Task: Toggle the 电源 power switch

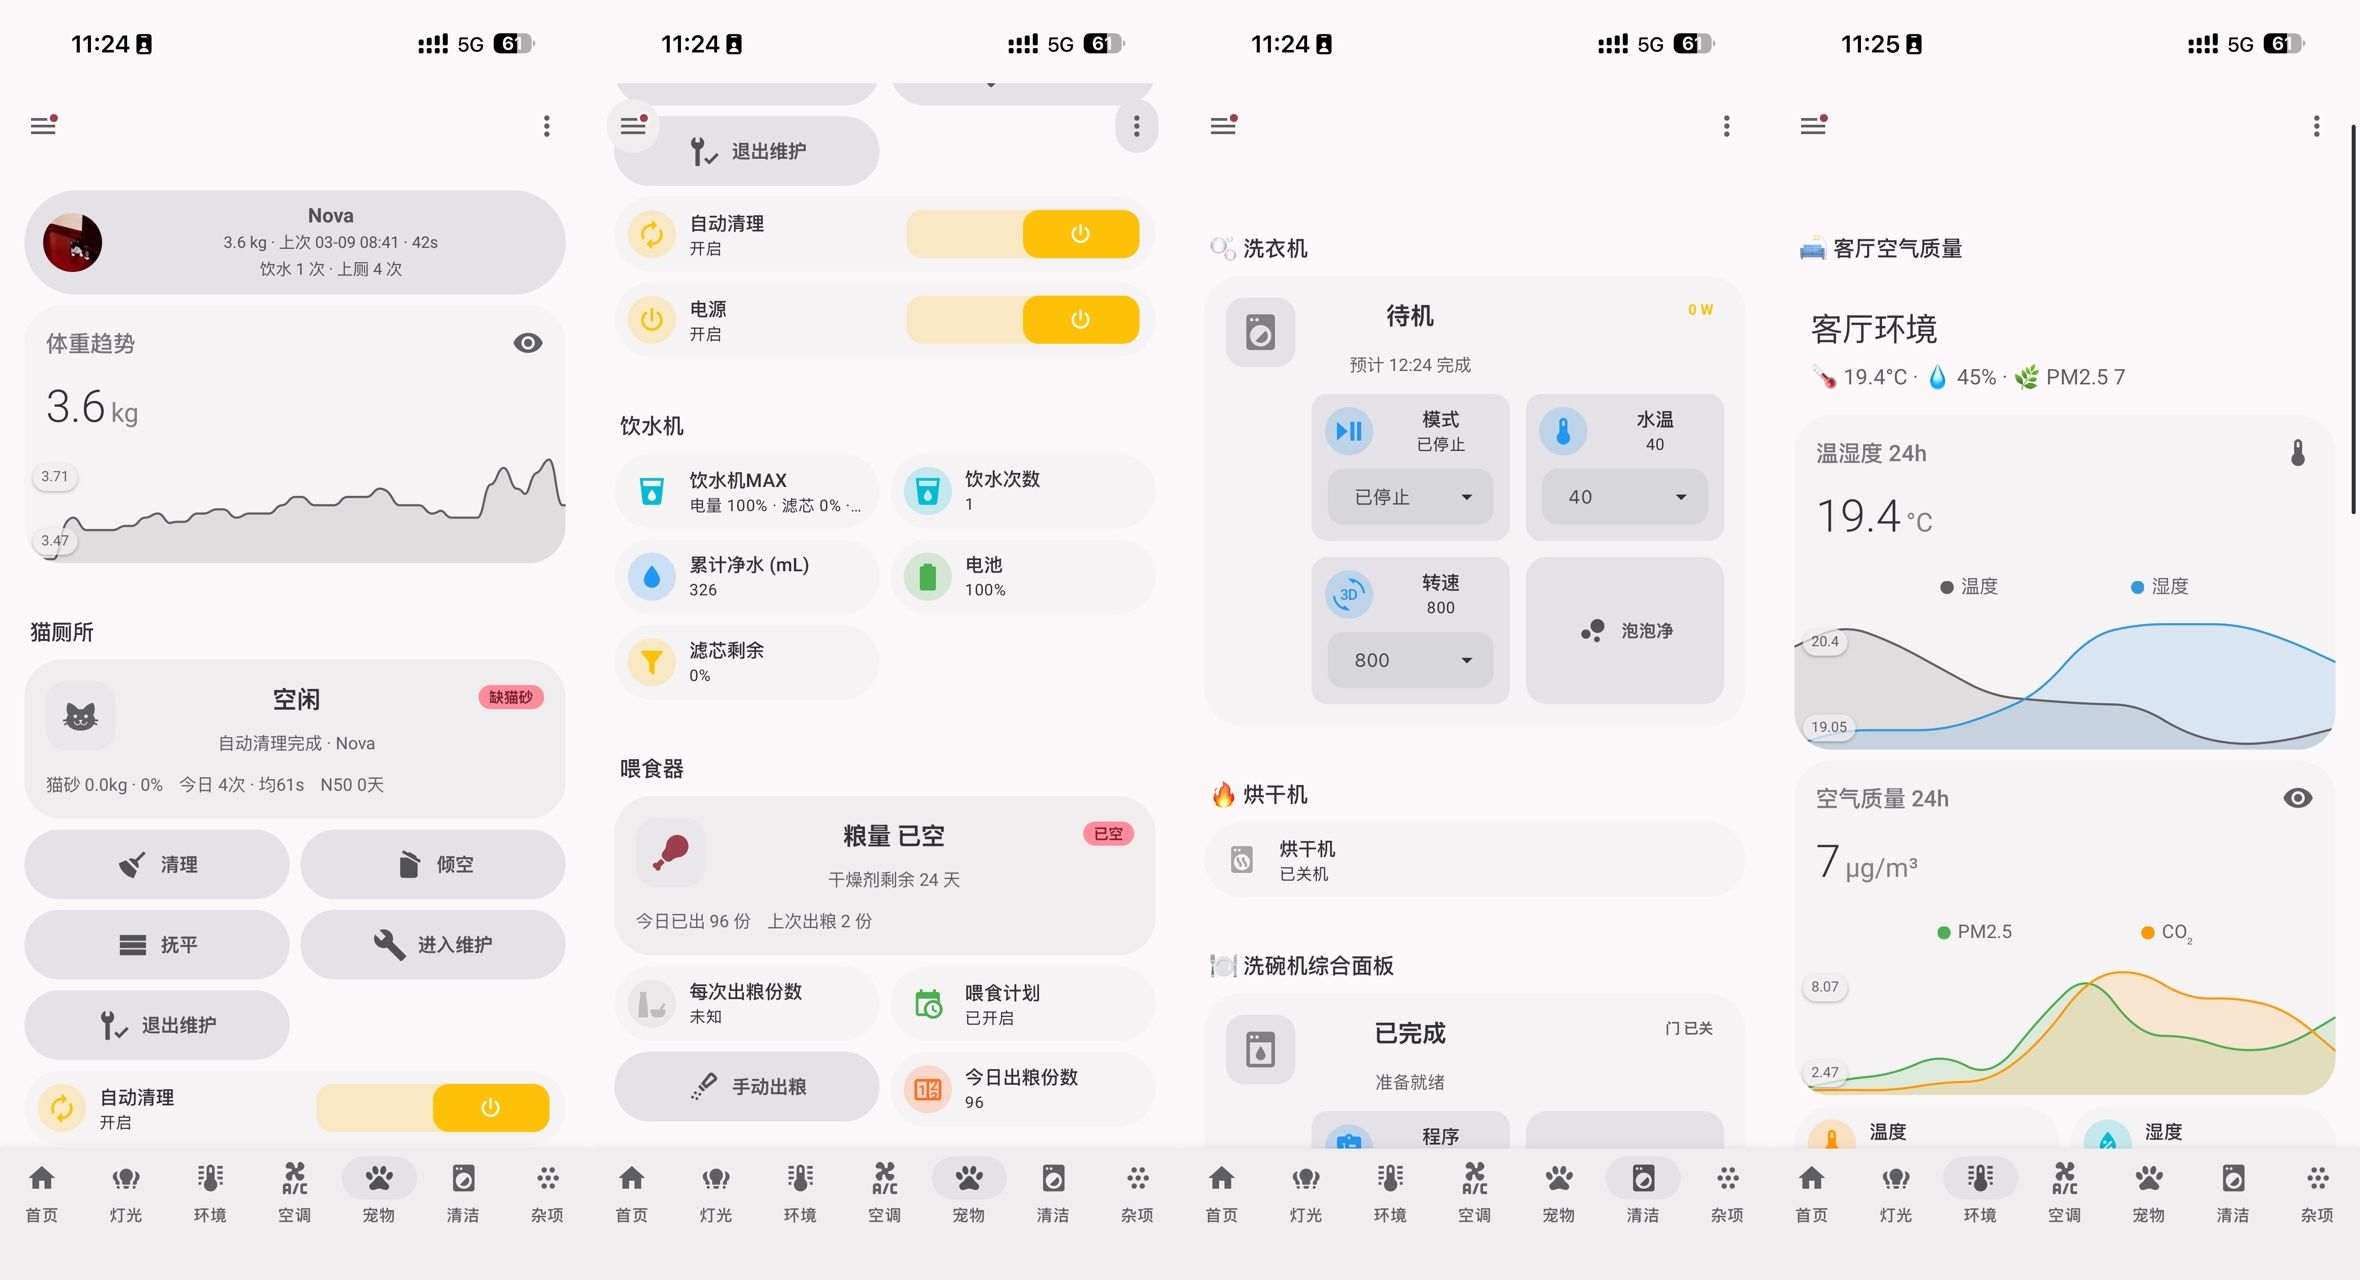Action: click(1079, 320)
